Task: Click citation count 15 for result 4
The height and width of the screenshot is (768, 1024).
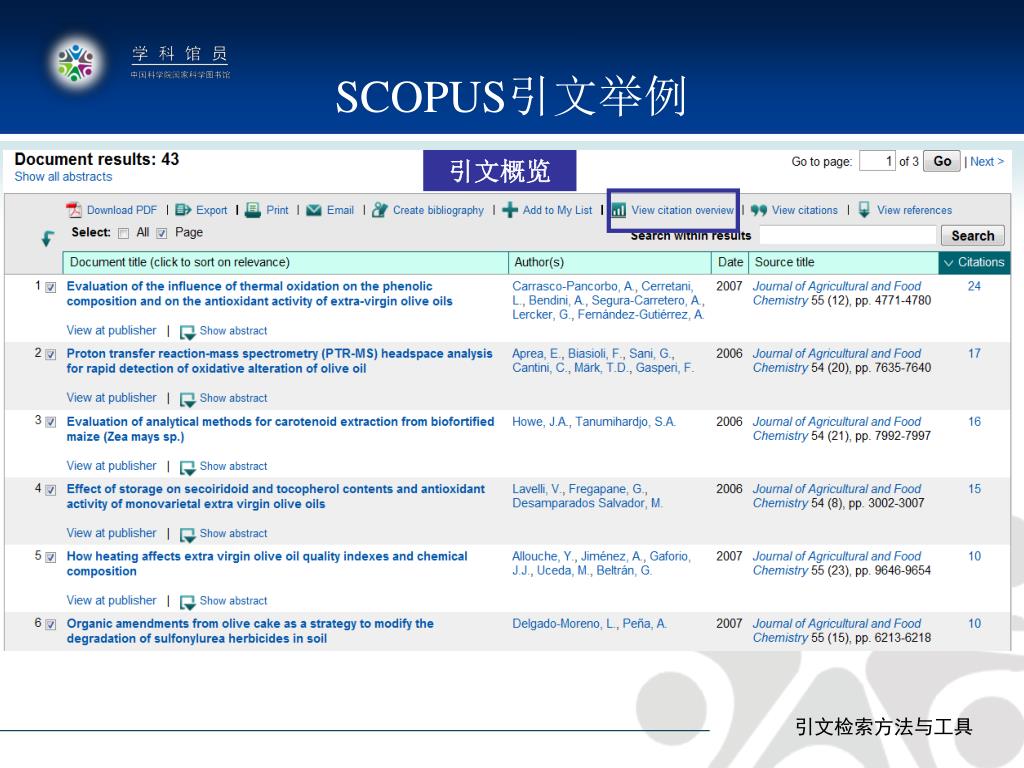Action: click(974, 488)
